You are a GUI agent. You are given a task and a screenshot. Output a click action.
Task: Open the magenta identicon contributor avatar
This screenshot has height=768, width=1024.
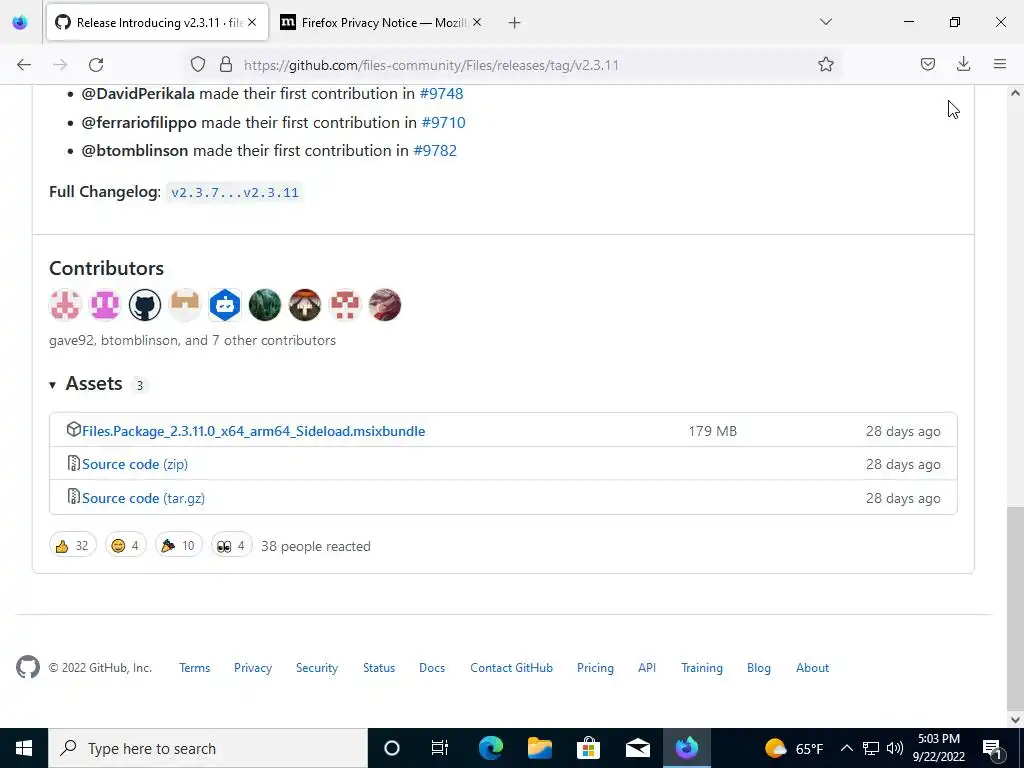[x=105, y=305]
